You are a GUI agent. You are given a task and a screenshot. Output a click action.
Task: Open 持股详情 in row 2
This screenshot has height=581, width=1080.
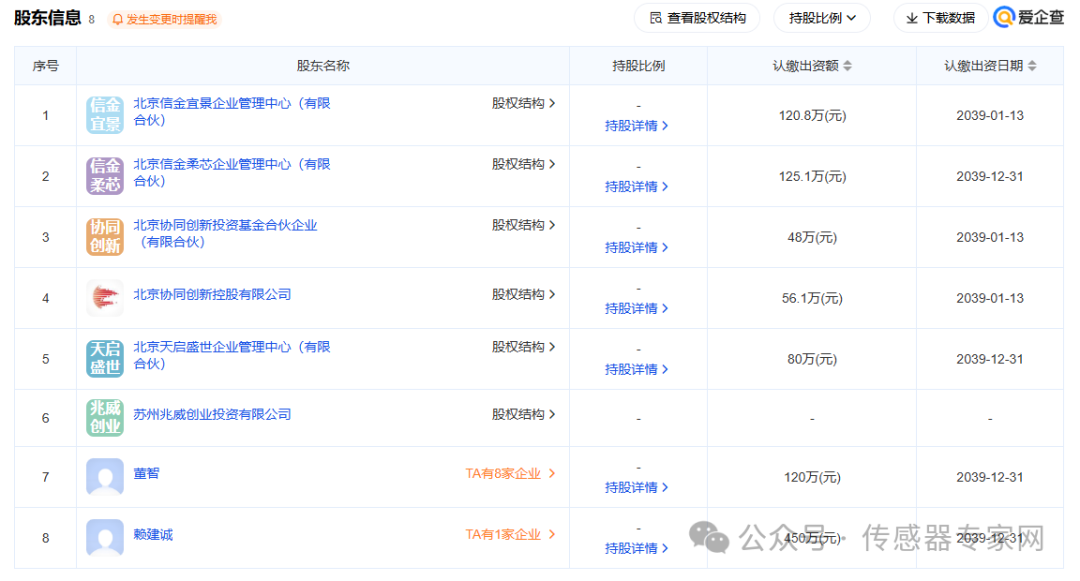coord(636,187)
